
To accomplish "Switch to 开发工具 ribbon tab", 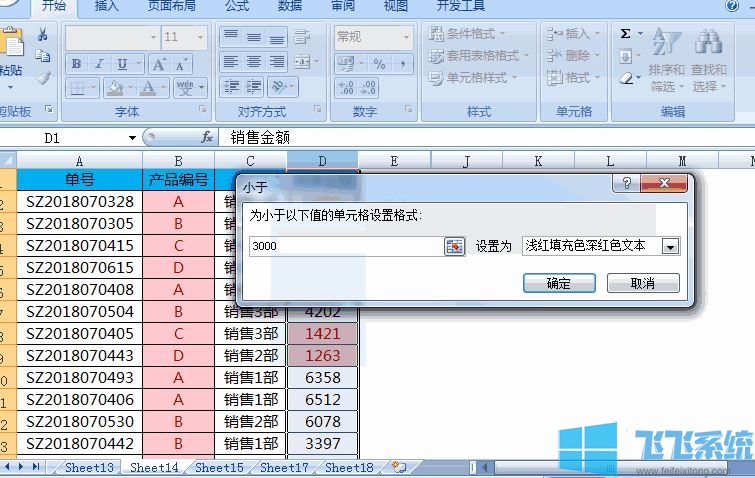I will click(x=460, y=6).
